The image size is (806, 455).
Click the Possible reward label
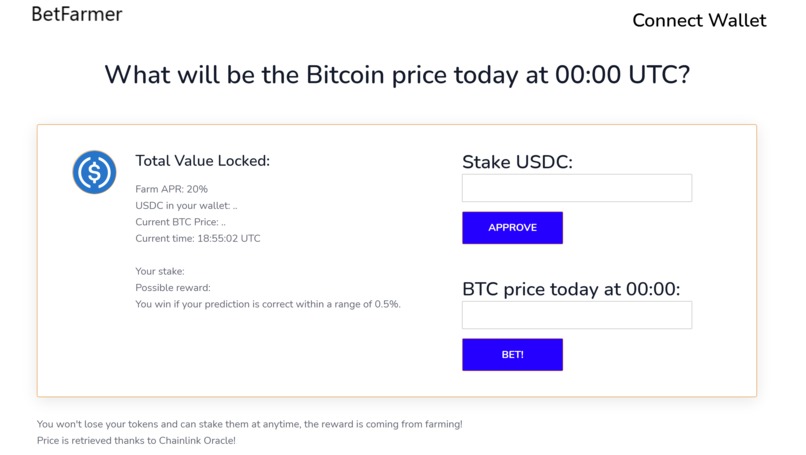coord(173,288)
